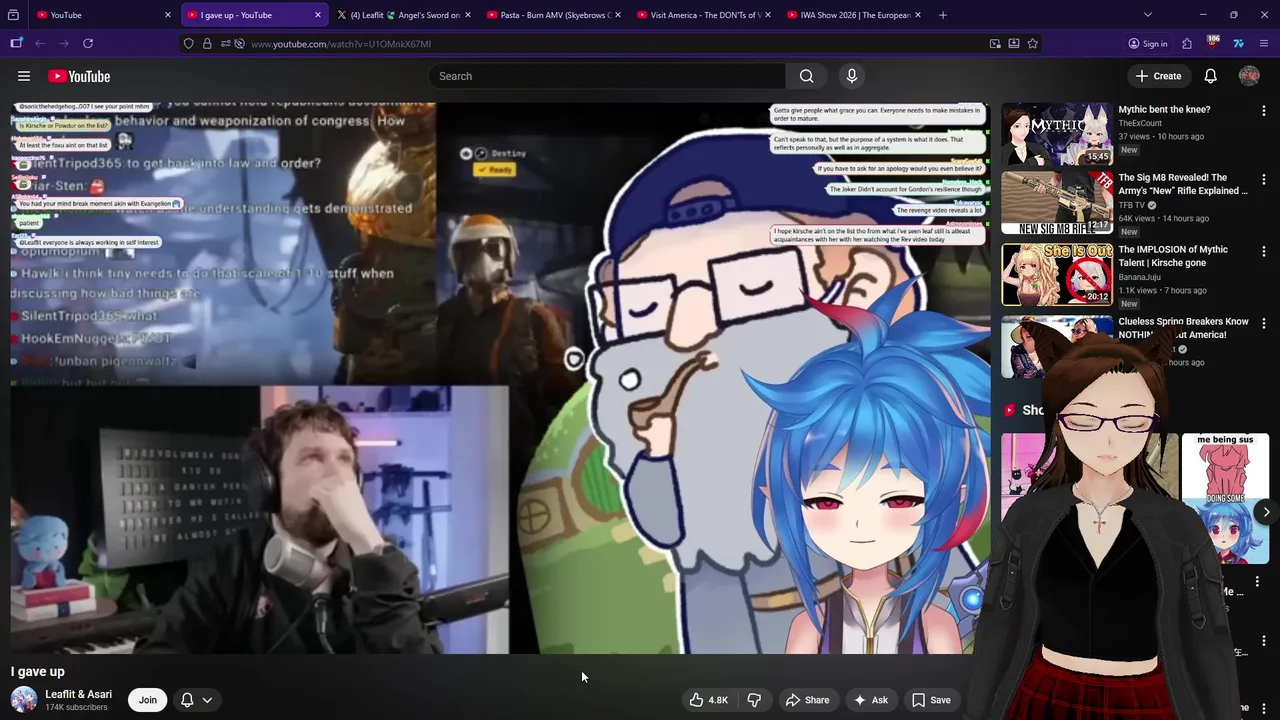
Task: Open options for Sig M8 Revealed video
Action: [1263, 180]
